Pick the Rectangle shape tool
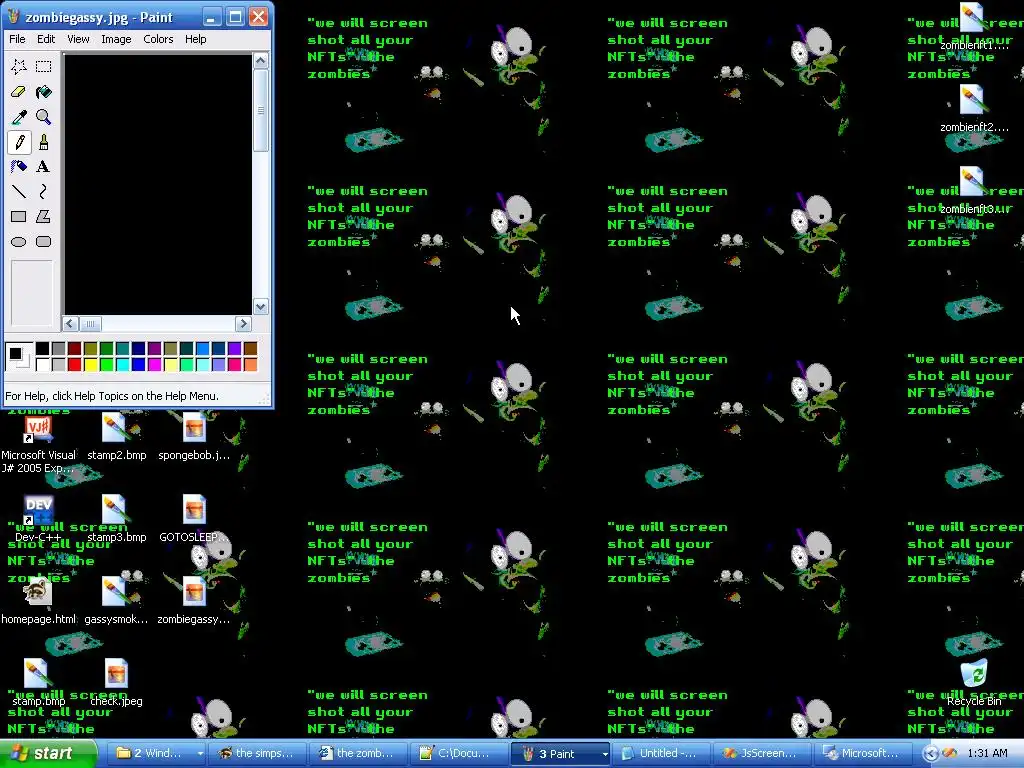Viewport: 1024px width, 768px height. coord(19,216)
